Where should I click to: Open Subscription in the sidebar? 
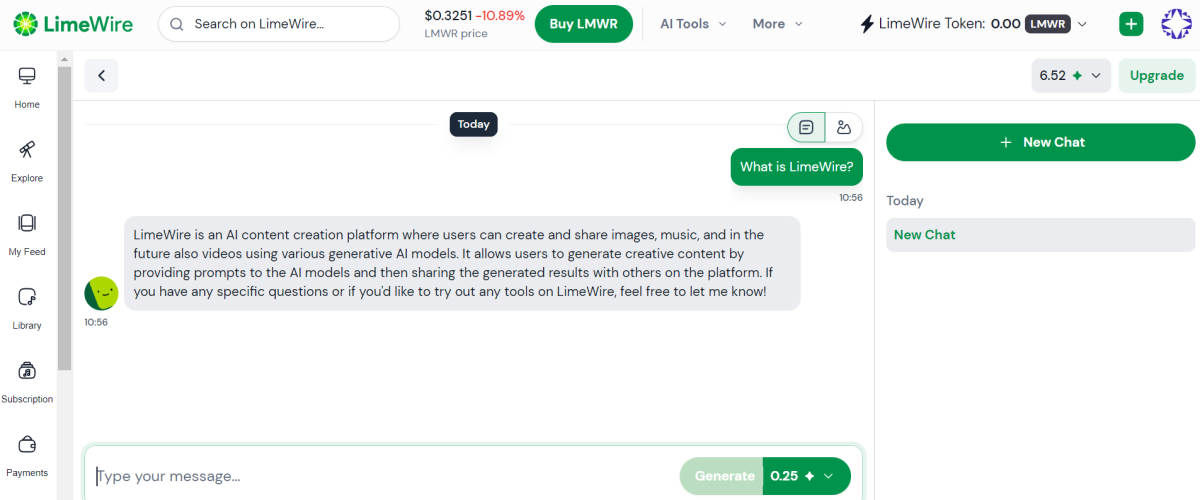click(x=27, y=381)
